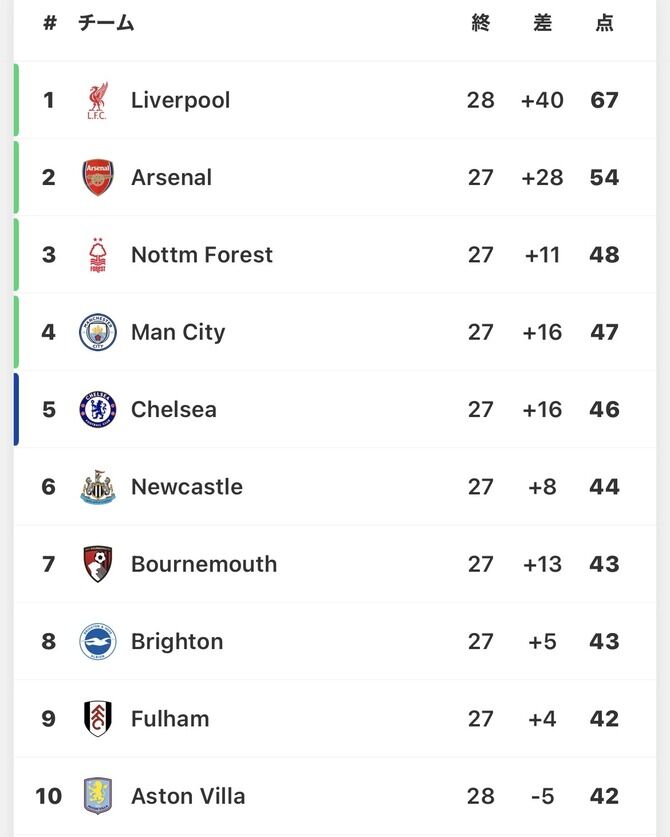Open the Man City team name
The height and width of the screenshot is (837, 670).
[178, 332]
